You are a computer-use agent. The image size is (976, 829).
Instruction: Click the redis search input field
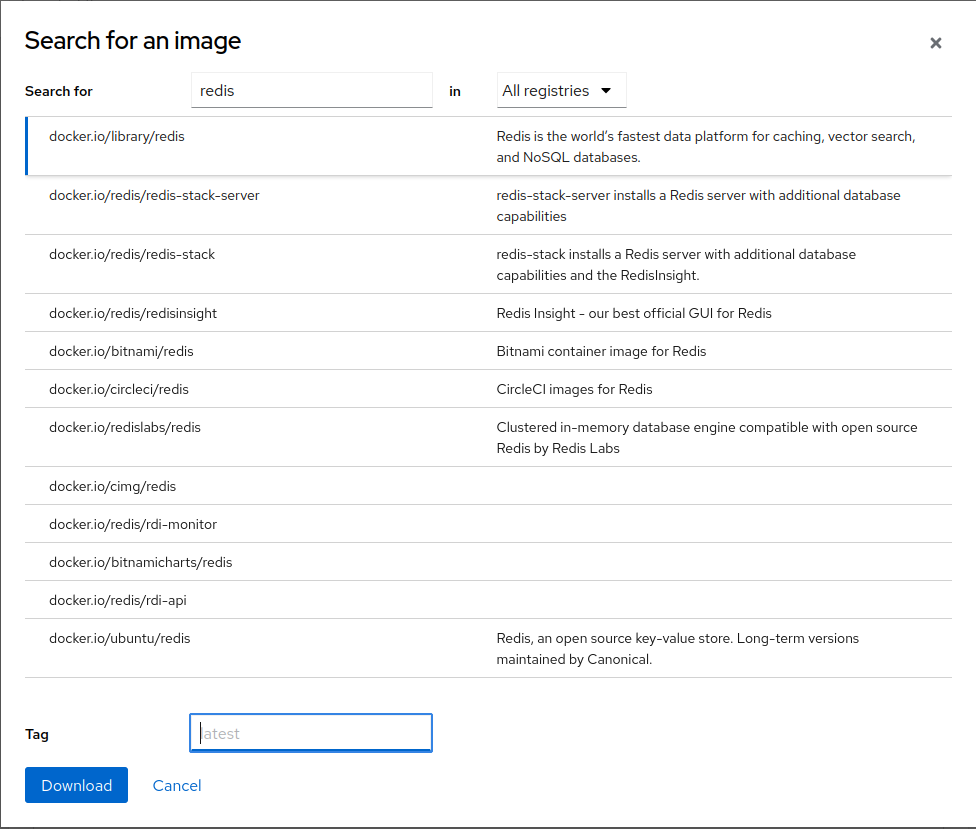coord(311,90)
